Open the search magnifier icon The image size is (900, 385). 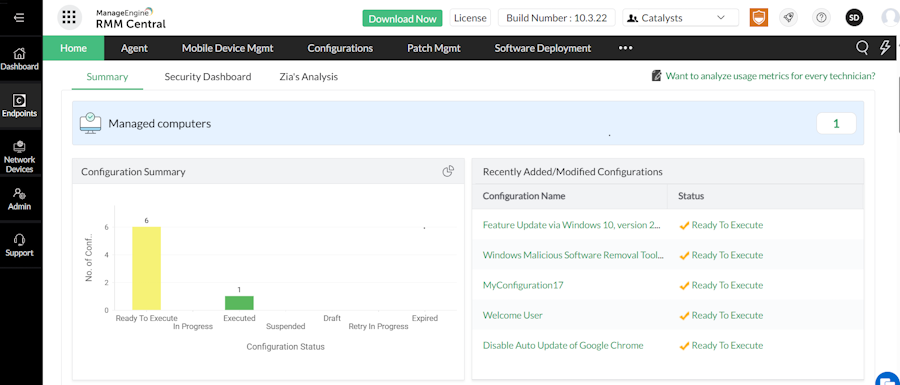[862, 48]
